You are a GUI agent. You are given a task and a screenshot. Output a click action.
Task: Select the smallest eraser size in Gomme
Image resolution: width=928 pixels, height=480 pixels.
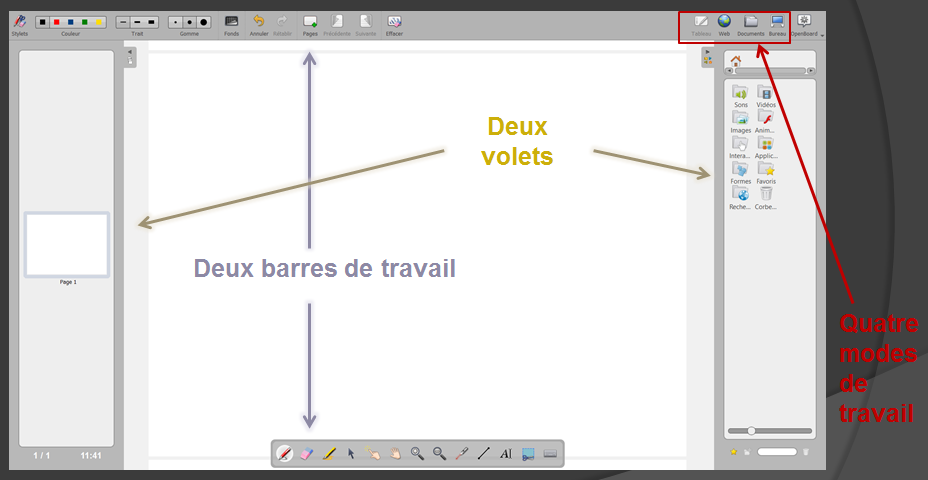coord(175,21)
